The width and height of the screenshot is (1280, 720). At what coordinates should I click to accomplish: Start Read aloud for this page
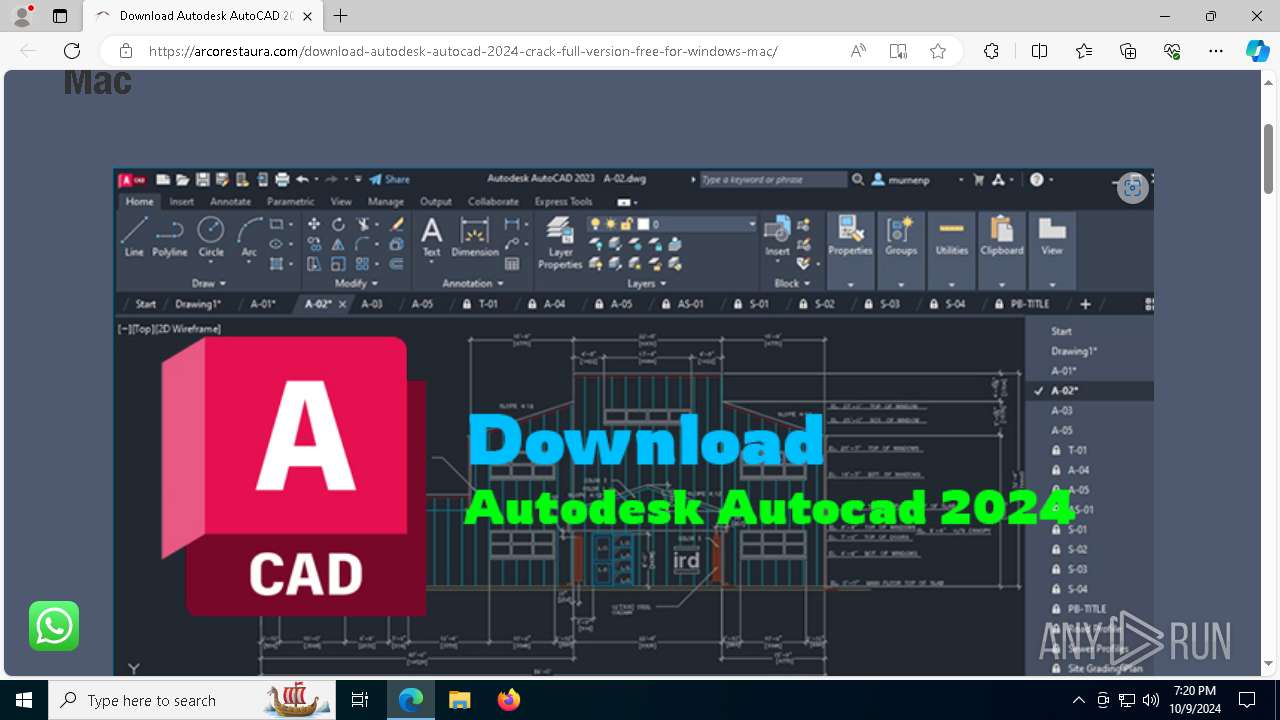[x=858, y=51]
